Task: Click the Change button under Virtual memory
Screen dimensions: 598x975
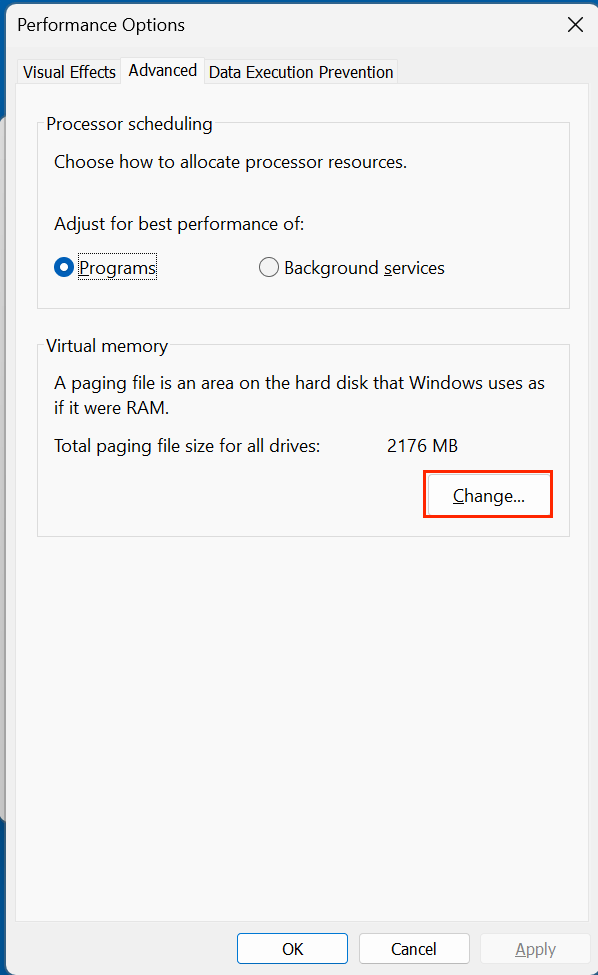Action: coord(488,494)
